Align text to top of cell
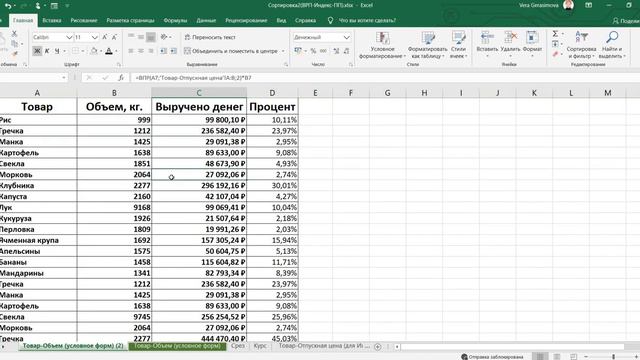 [x=131, y=37]
